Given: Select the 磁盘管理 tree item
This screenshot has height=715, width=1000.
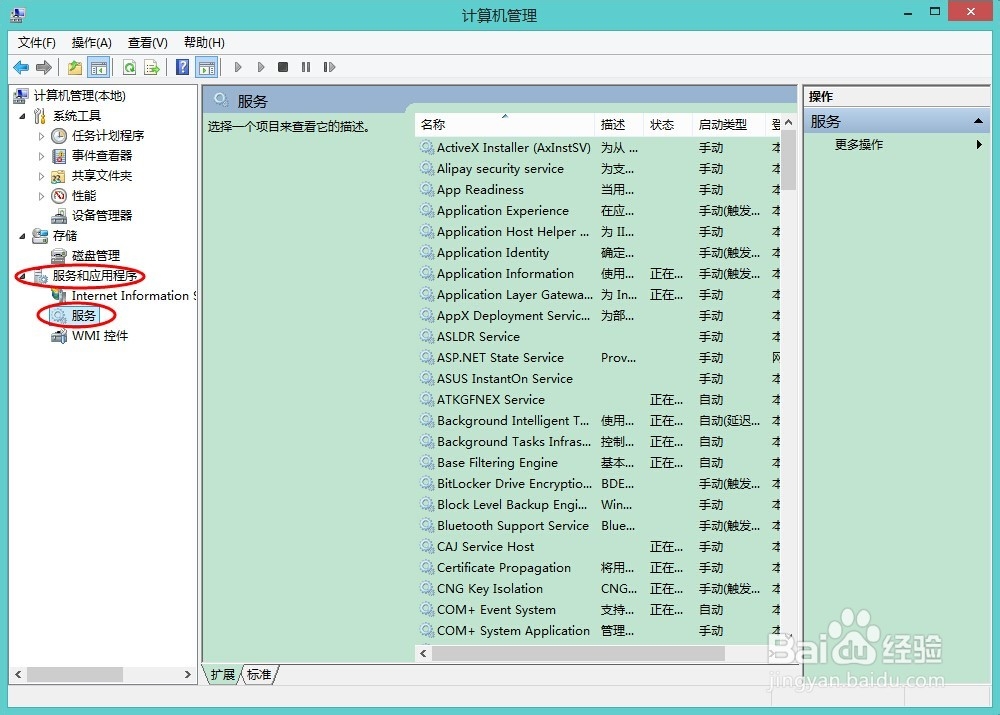Looking at the screenshot, I should coord(96,255).
